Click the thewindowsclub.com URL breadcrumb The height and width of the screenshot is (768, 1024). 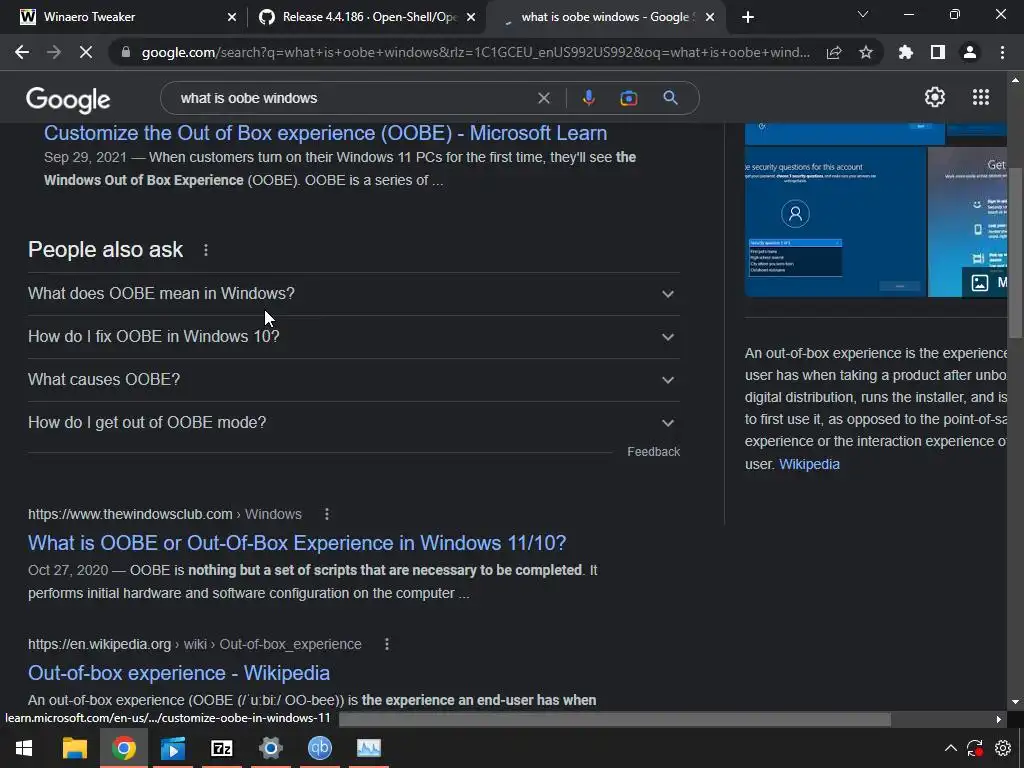[x=165, y=515]
